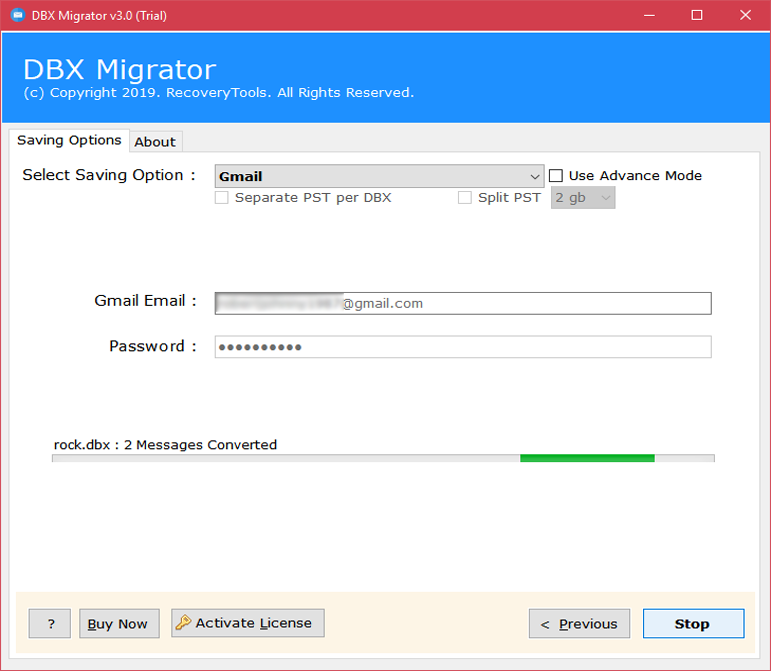Open the 2 gb split size dropdown
This screenshot has height=671, width=771.
pos(583,198)
